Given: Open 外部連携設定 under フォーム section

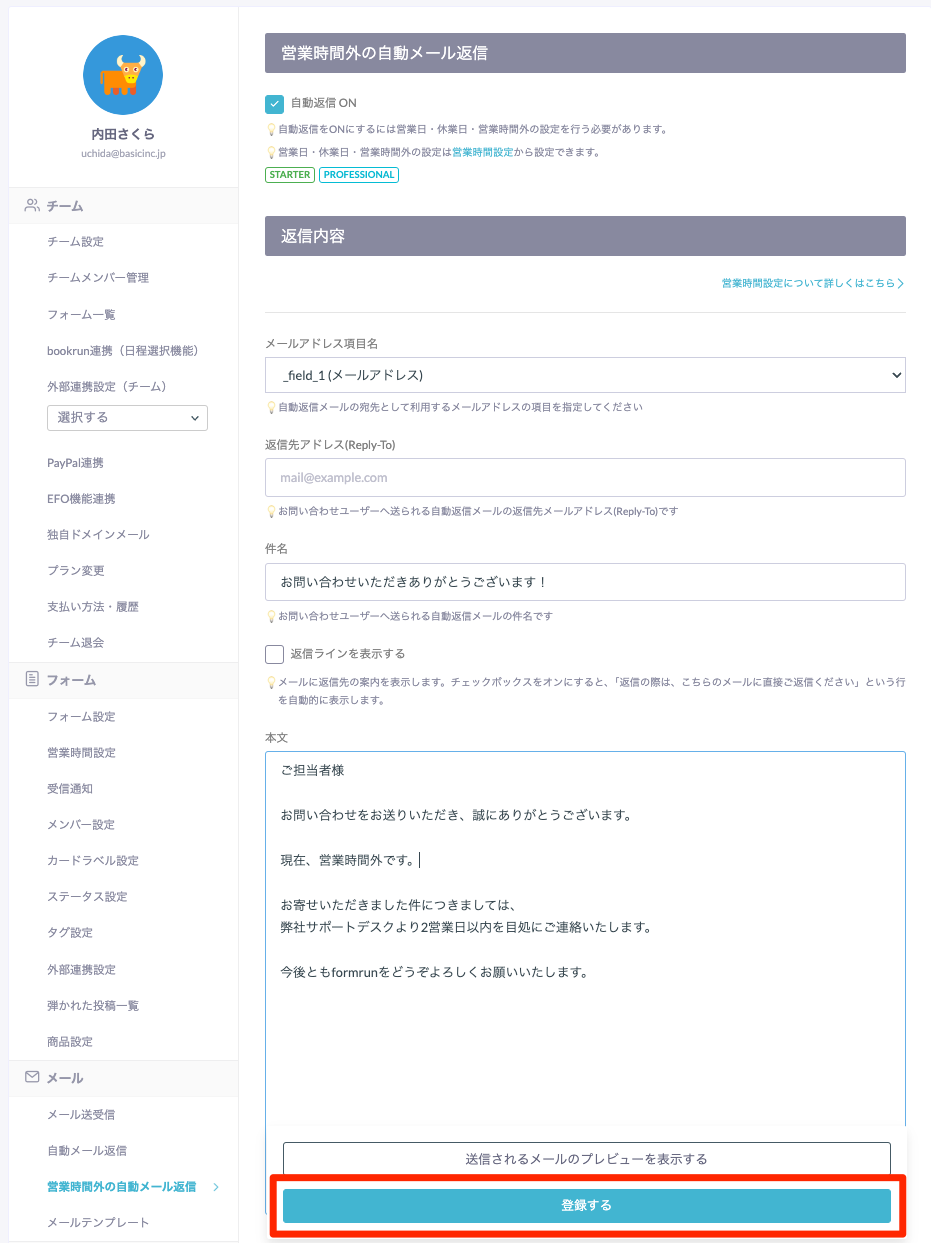Looking at the screenshot, I should point(81,970).
